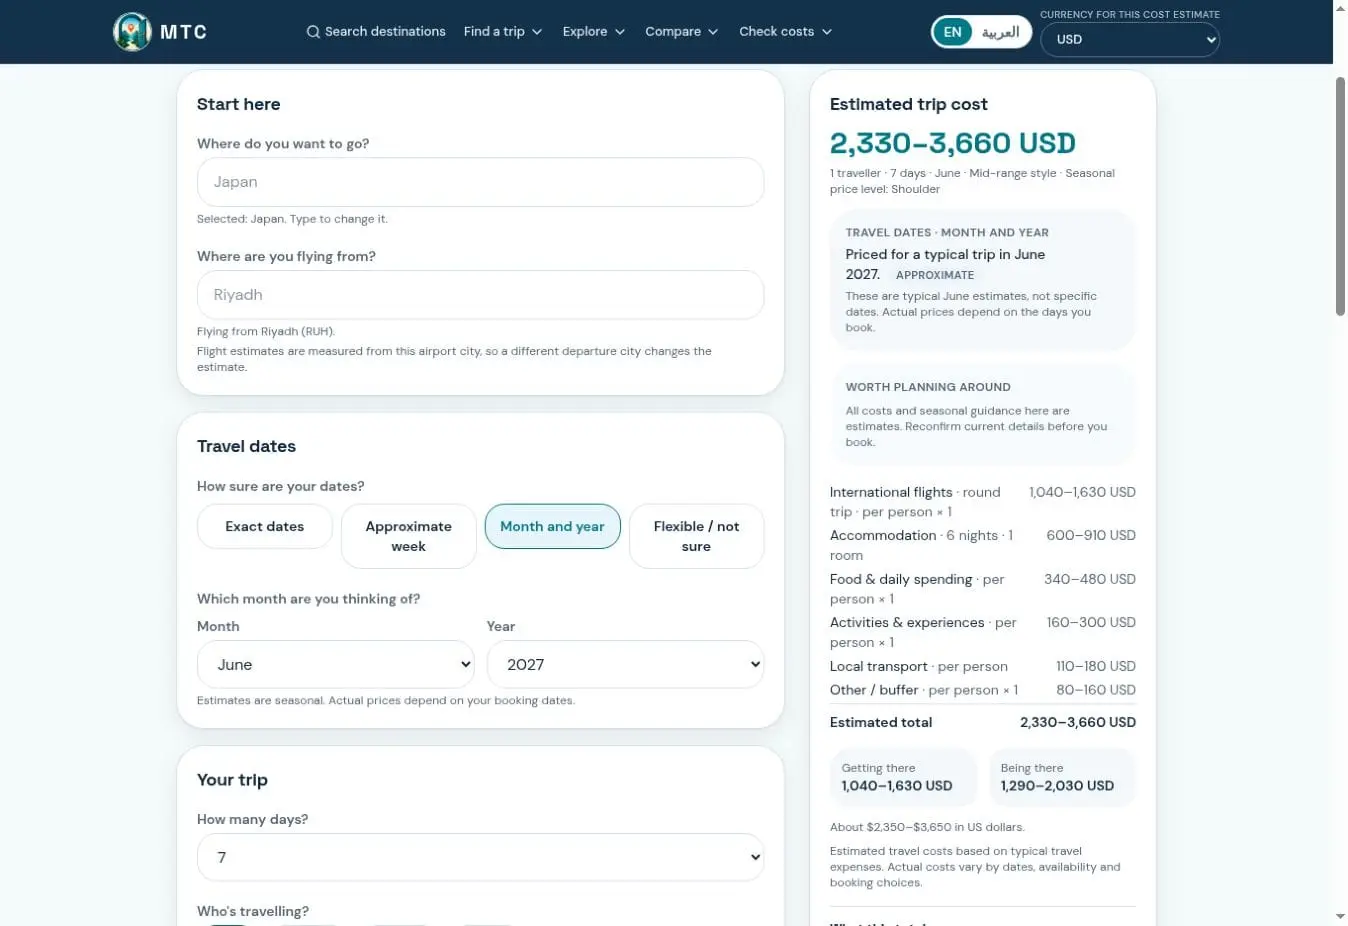Click the Compare chevron arrow
Screen dimensions: 1348x926
tap(713, 32)
